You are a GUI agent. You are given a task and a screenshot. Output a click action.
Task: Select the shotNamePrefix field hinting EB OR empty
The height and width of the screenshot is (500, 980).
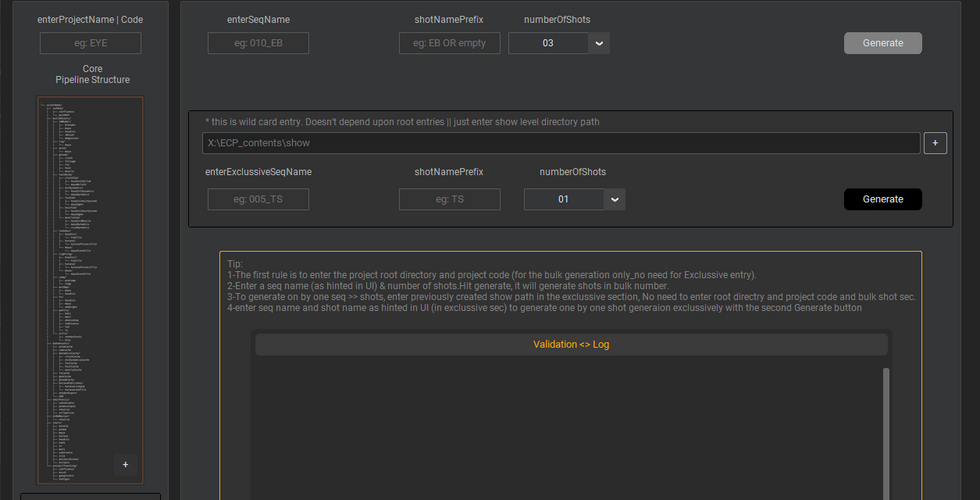449,43
